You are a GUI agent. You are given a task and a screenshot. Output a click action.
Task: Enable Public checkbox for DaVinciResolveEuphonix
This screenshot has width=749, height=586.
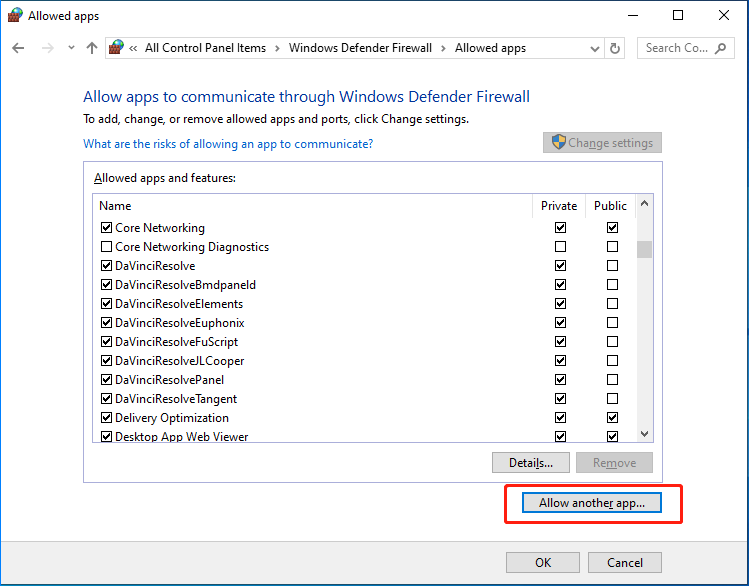click(x=612, y=322)
